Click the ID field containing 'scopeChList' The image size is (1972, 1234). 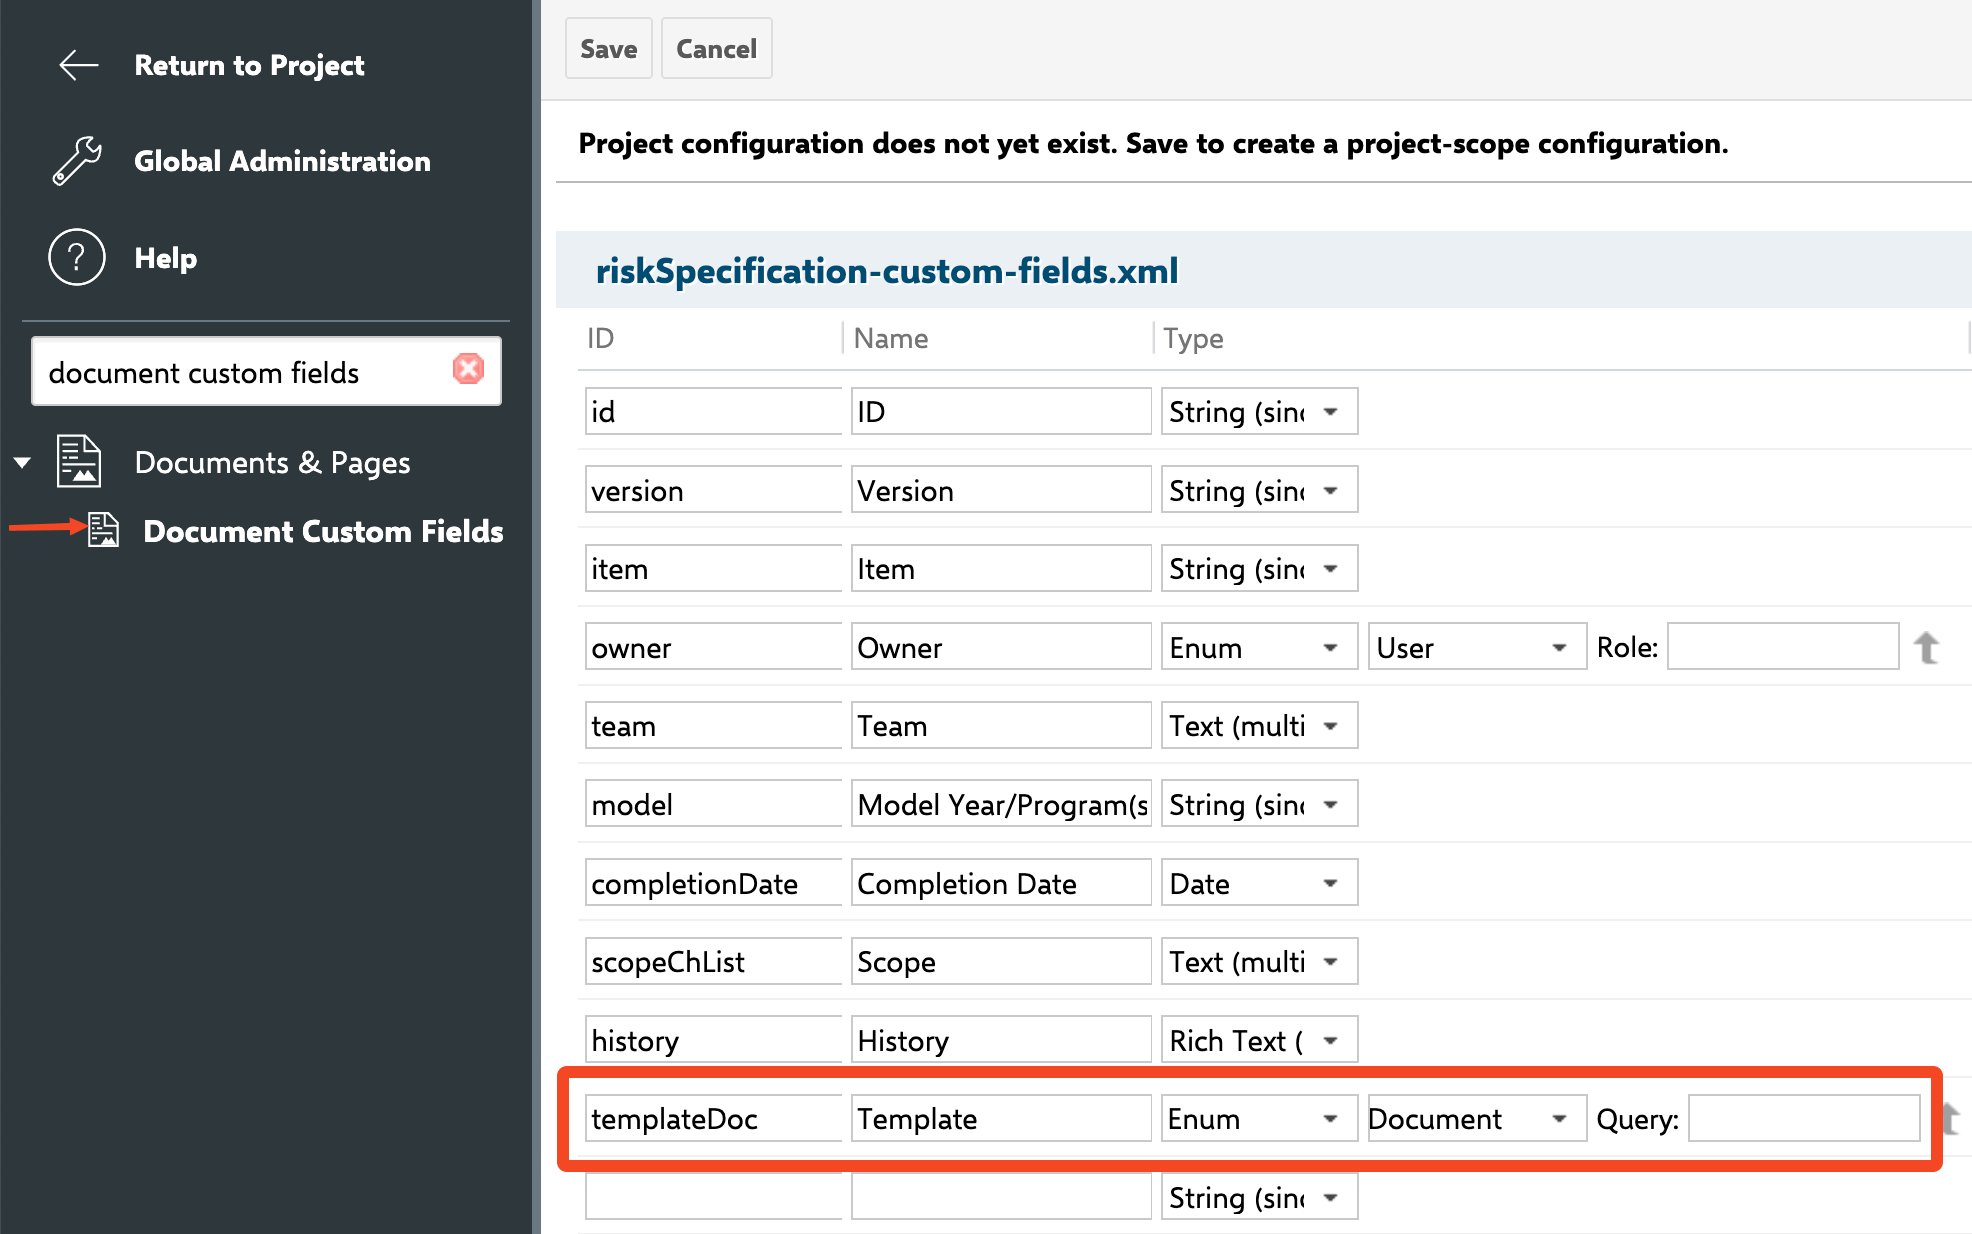click(x=713, y=961)
